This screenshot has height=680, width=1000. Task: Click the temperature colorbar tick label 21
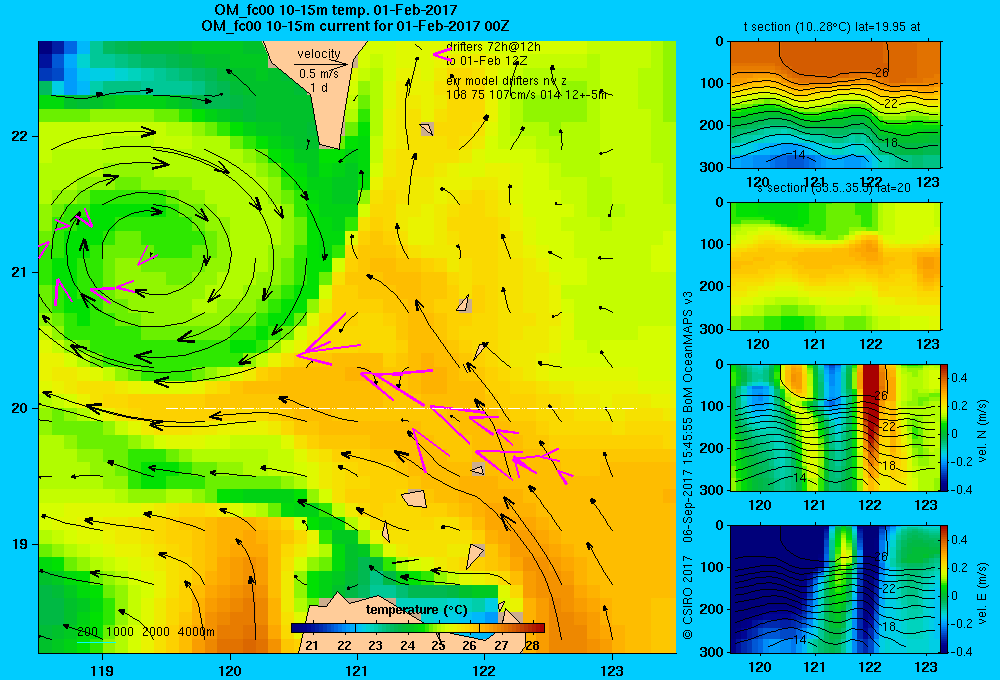click(x=312, y=646)
